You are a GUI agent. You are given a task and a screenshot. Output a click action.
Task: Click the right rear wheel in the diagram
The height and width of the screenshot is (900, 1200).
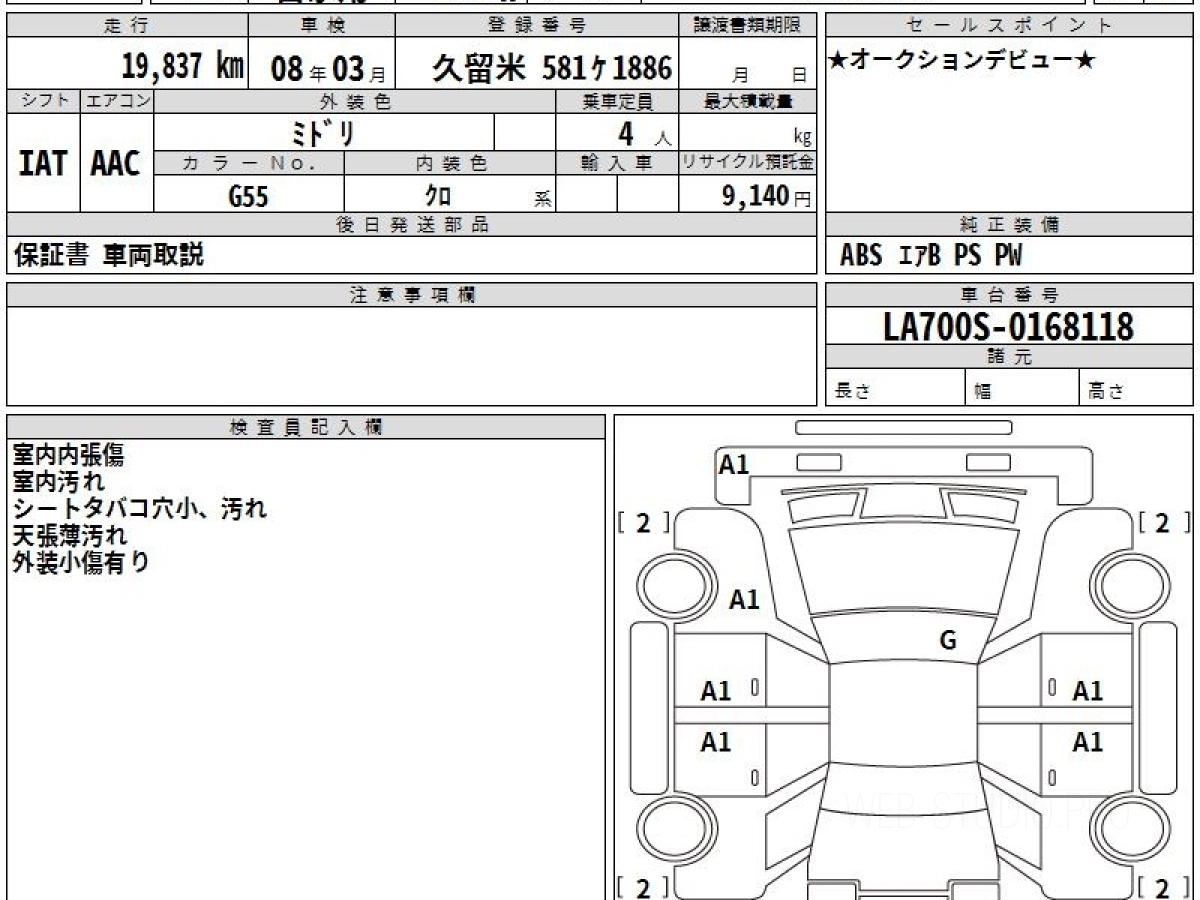click(1129, 831)
